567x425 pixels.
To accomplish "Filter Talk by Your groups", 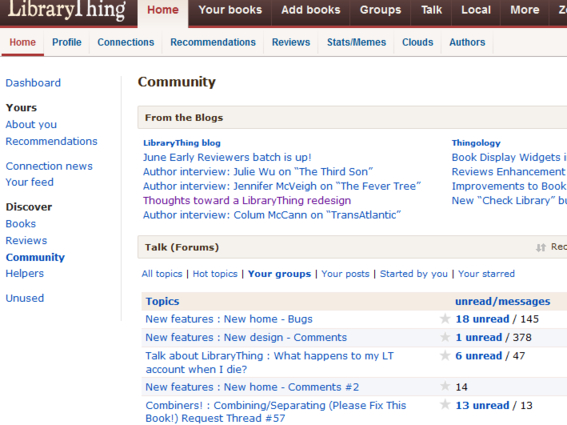I will pos(279,274).
